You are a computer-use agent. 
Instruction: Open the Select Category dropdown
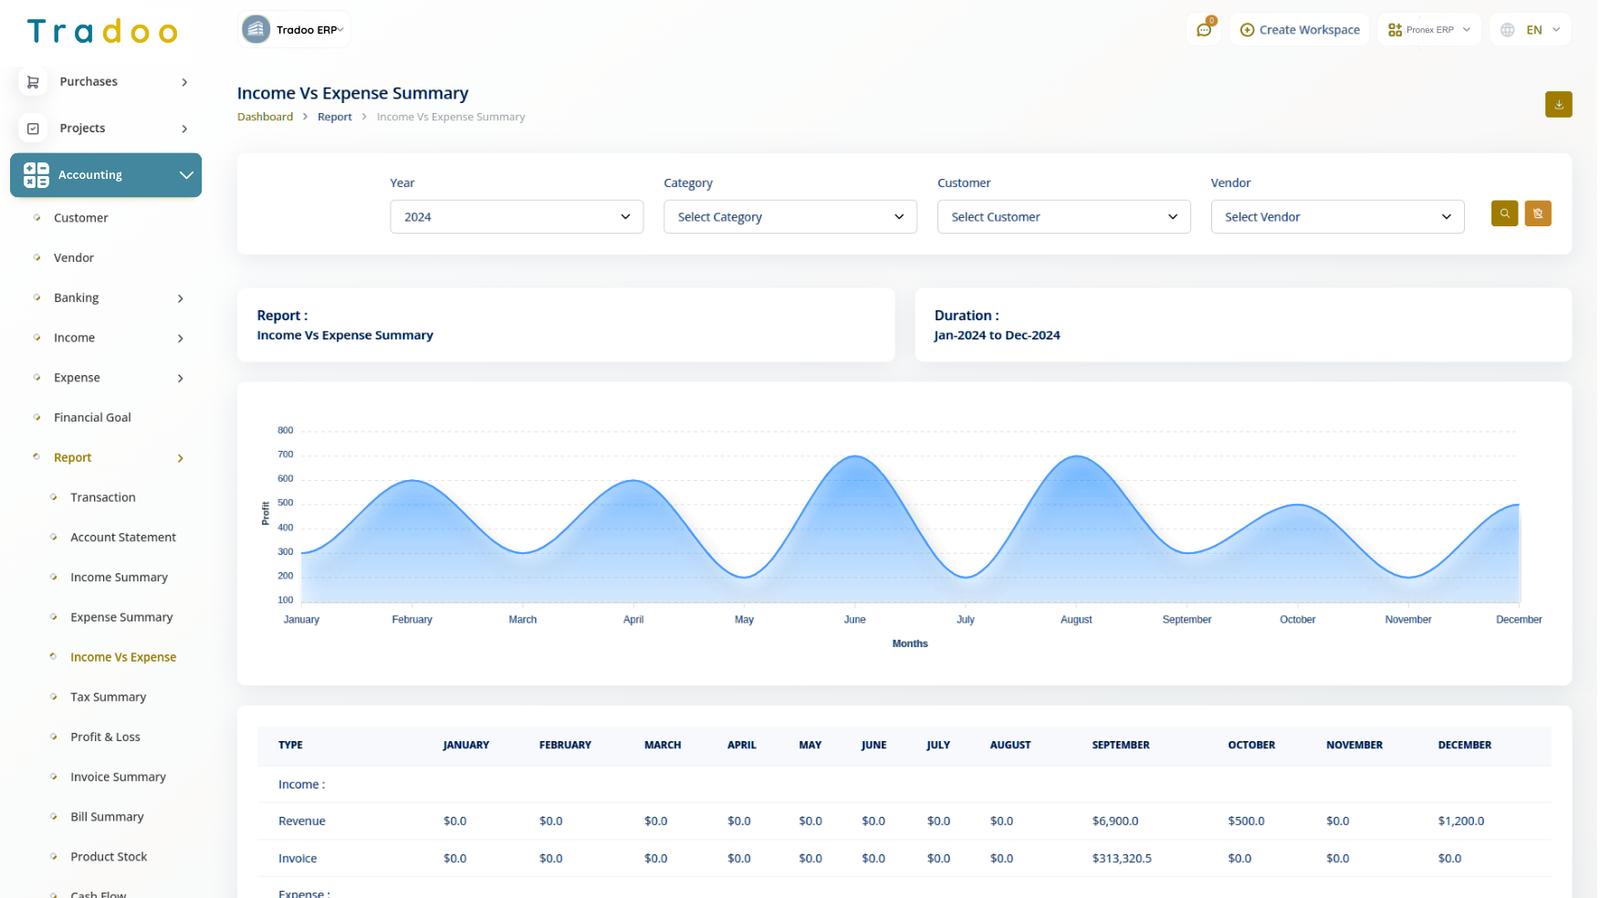click(789, 217)
